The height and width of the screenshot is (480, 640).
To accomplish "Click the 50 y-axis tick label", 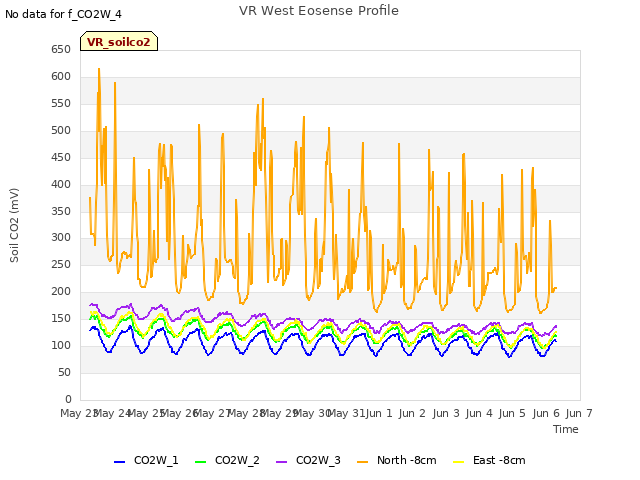I will click(64, 372).
